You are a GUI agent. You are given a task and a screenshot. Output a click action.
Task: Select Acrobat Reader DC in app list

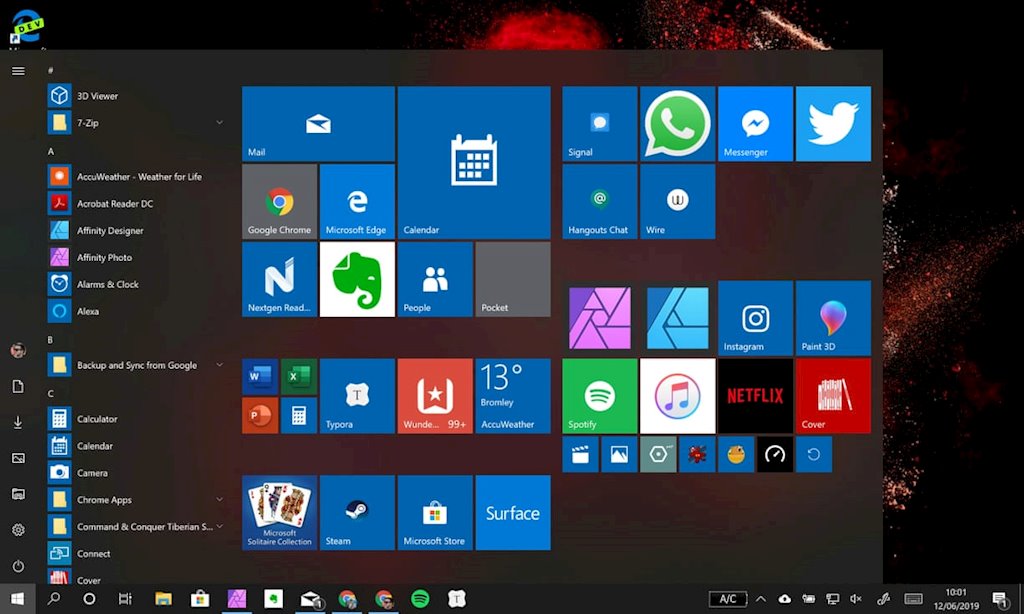[114, 204]
